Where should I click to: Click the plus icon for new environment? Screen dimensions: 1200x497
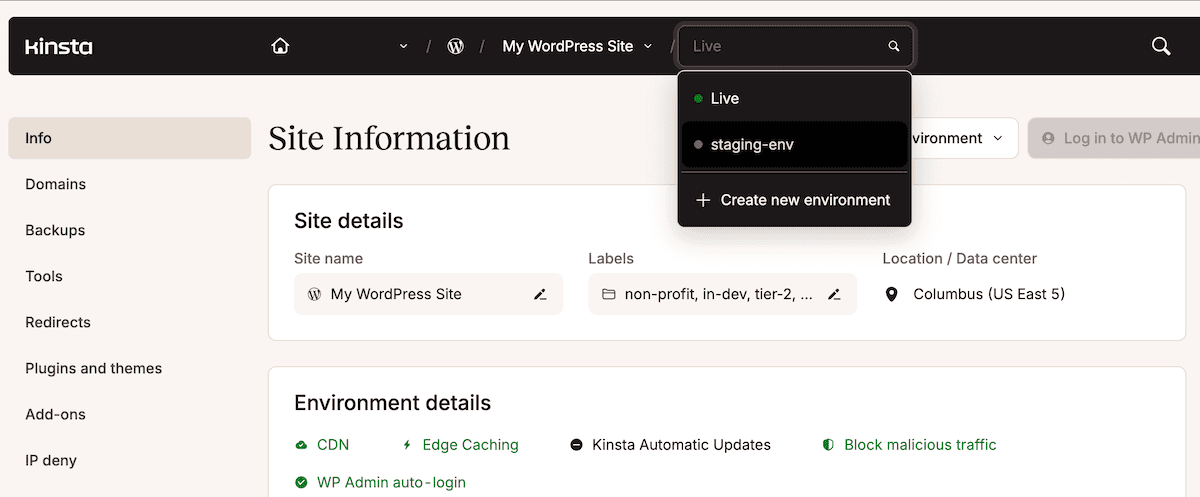[x=702, y=200]
